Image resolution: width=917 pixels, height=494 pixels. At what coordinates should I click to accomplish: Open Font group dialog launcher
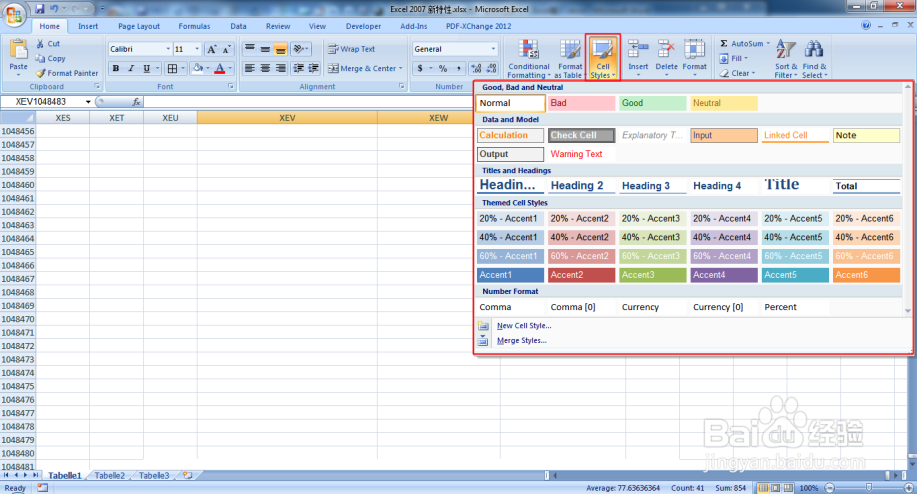[231, 87]
